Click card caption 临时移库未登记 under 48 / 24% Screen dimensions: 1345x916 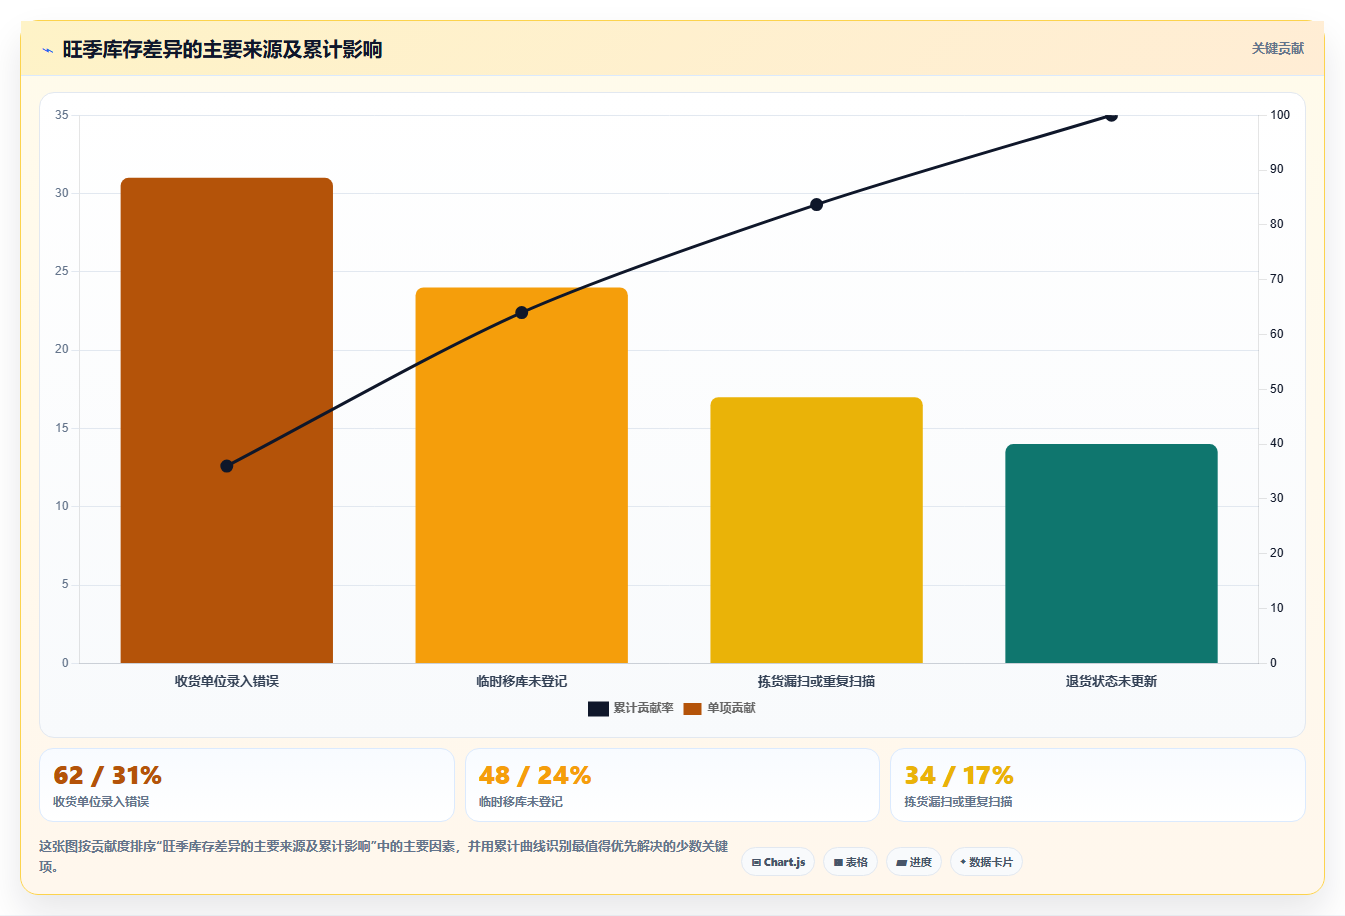coord(521,802)
